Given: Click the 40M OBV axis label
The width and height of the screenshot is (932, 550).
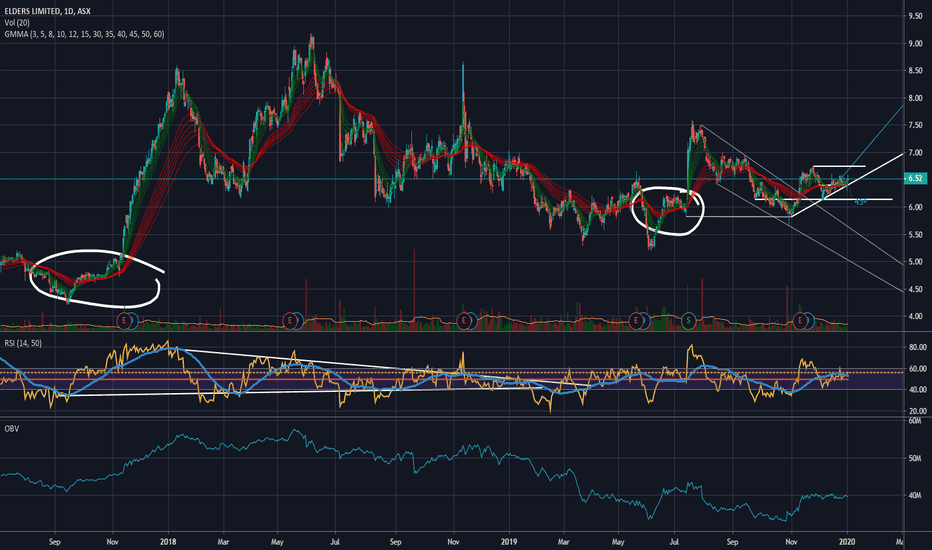Looking at the screenshot, I should point(915,495).
